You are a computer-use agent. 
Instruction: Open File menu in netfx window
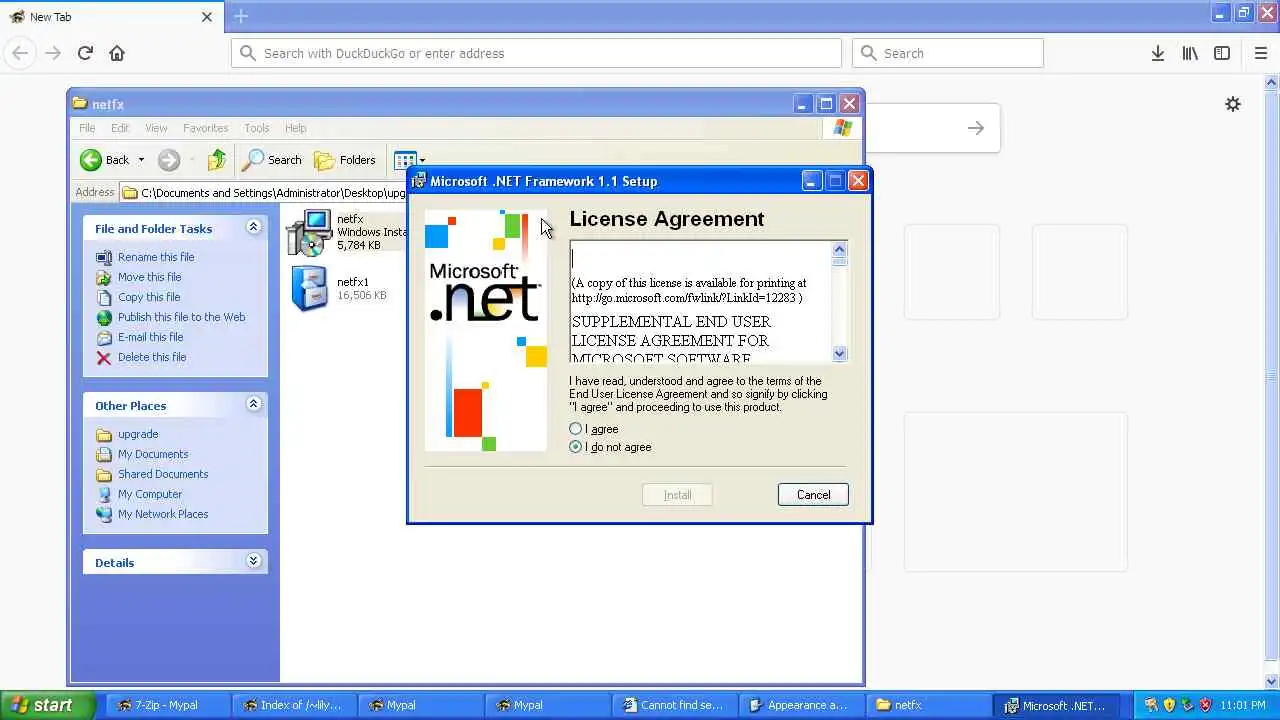(x=87, y=128)
